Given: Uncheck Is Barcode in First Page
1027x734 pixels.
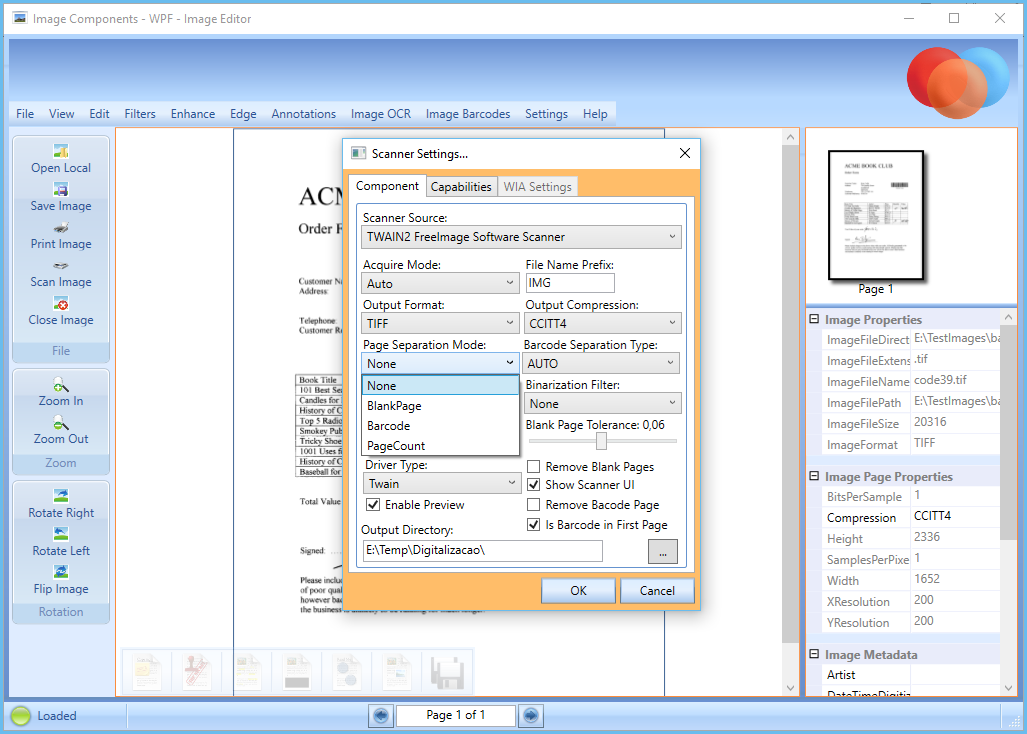Looking at the screenshot, I should pos(534,524).
